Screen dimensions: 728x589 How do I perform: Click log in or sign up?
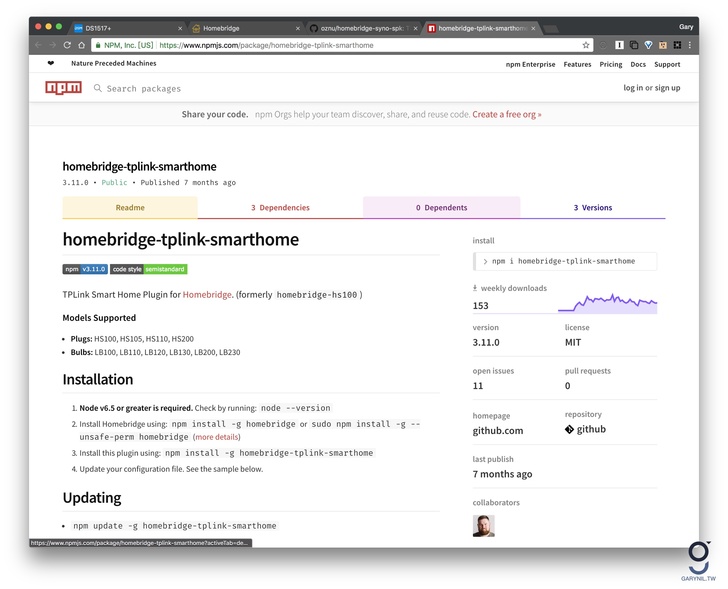coord(651,88)
